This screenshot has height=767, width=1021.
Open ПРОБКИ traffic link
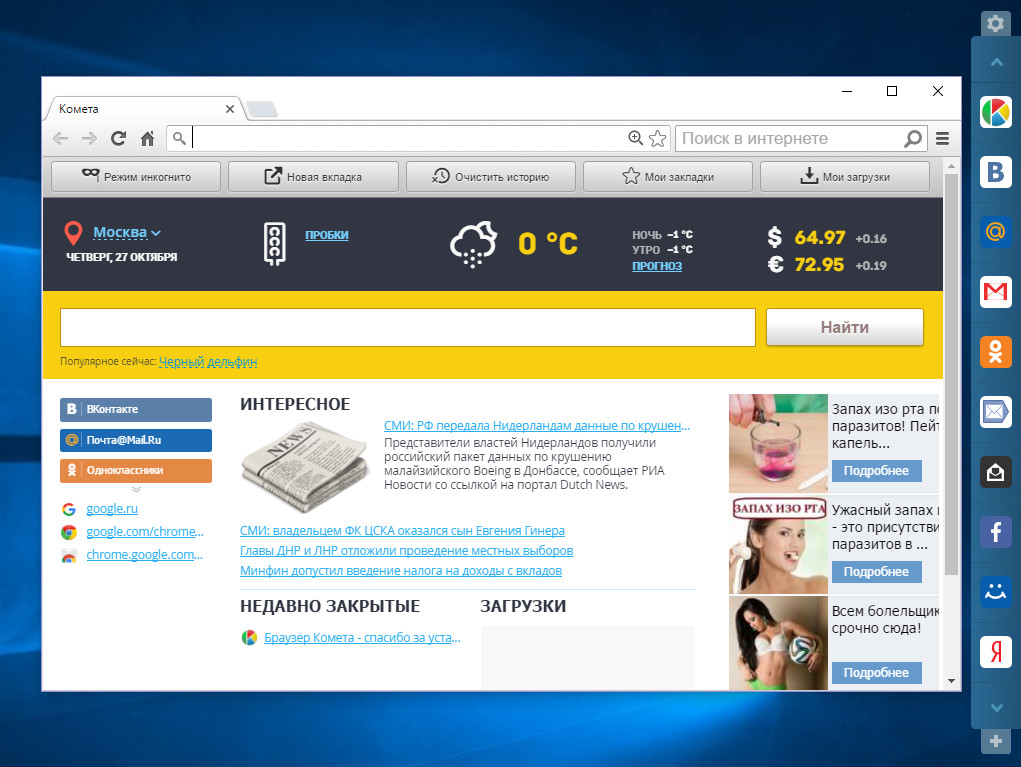pos(327,234)
